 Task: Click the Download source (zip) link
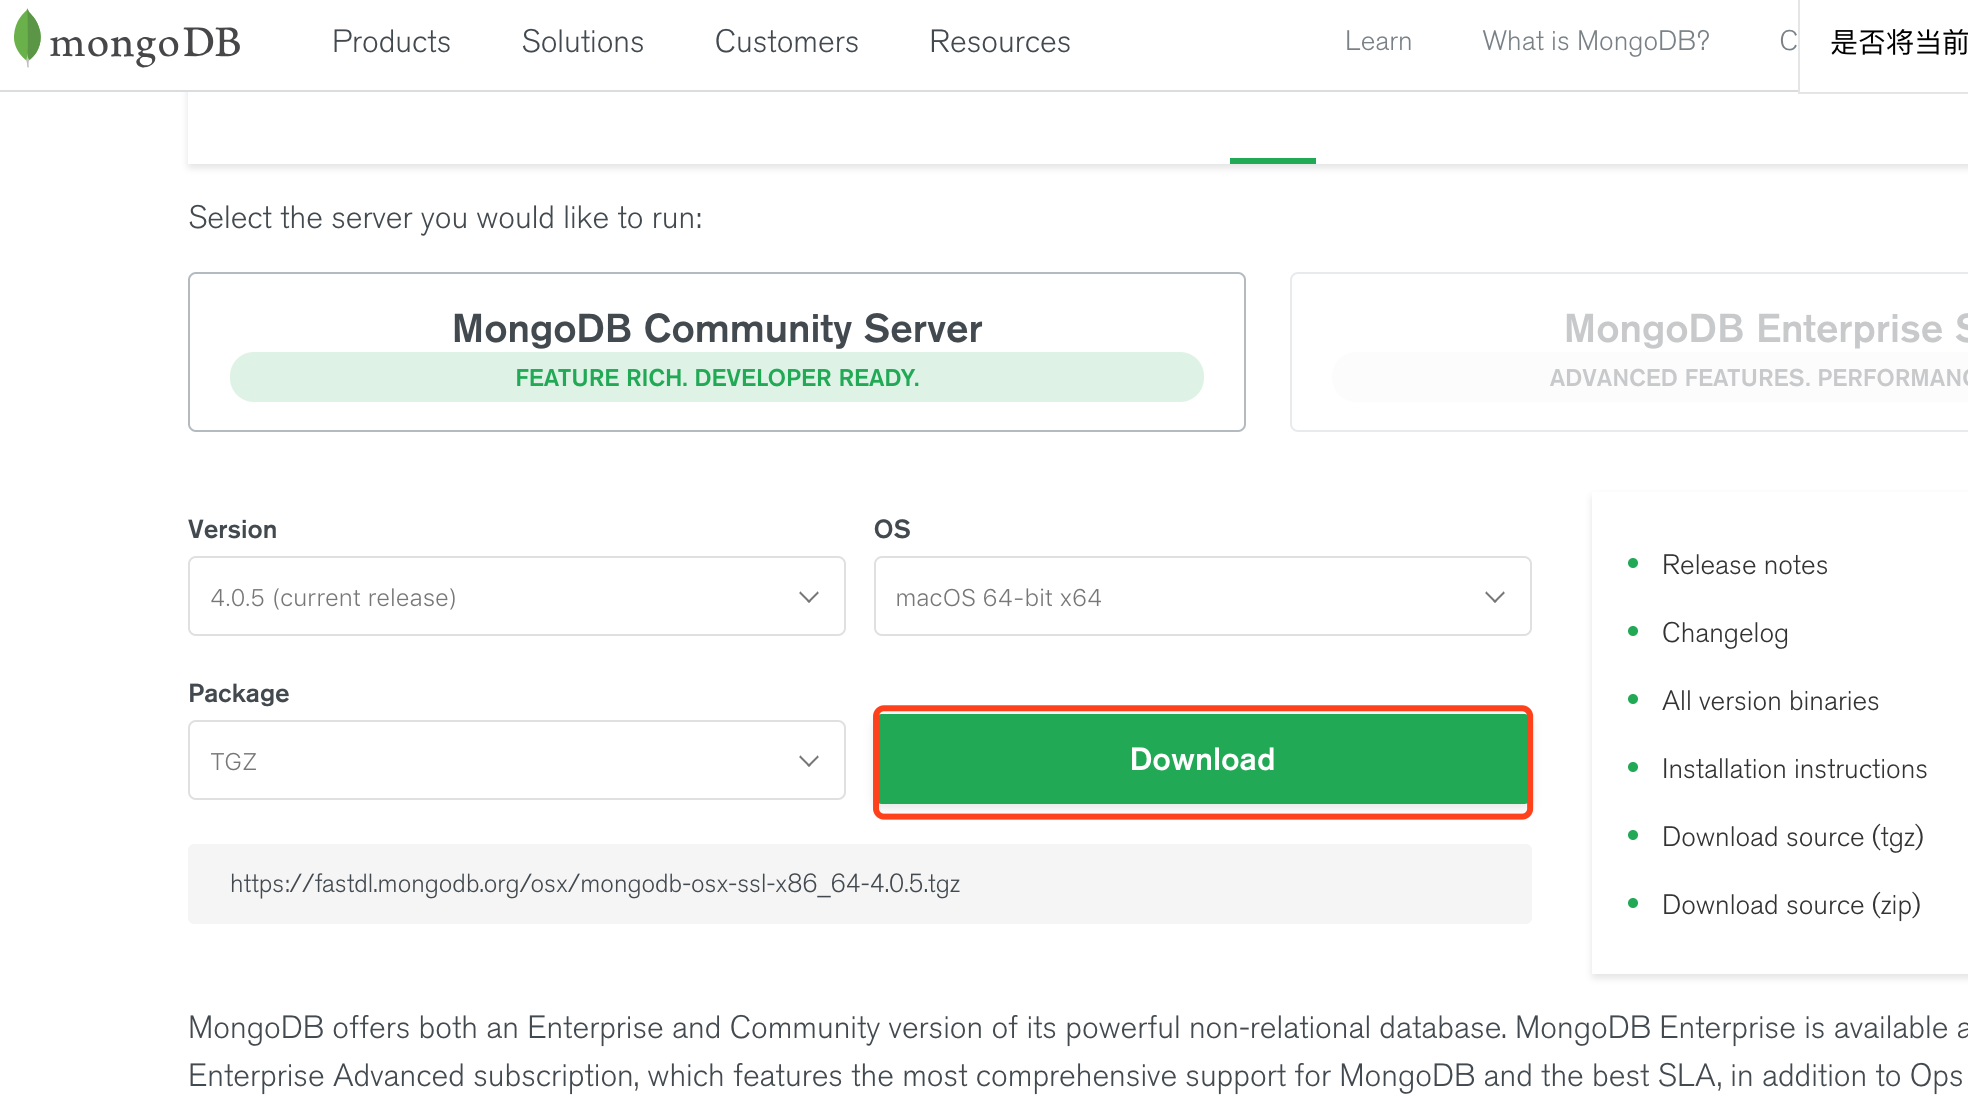(1791, 905)
